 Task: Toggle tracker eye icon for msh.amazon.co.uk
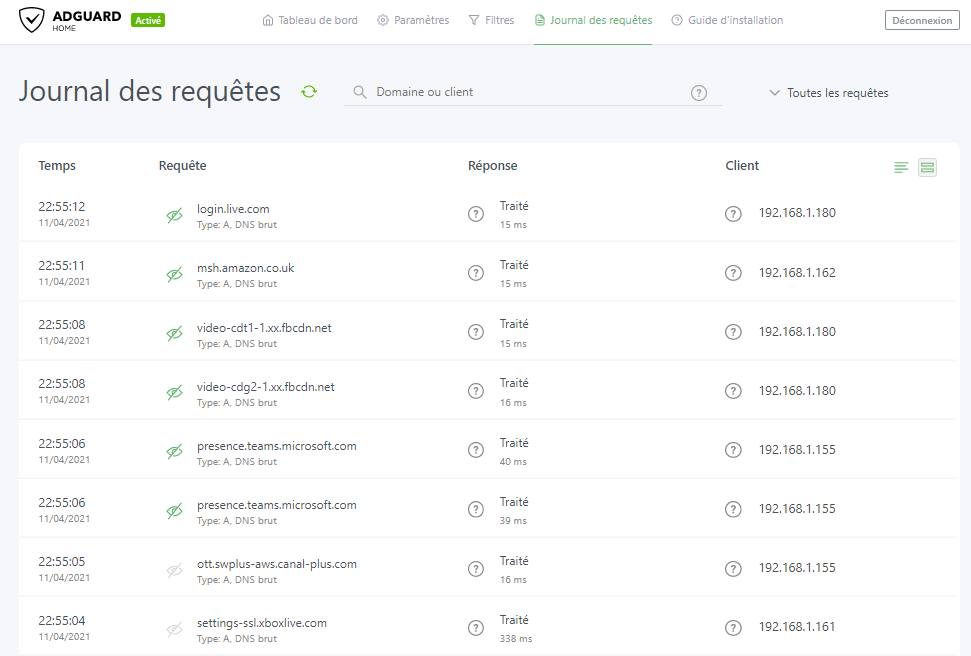point(175,274)
